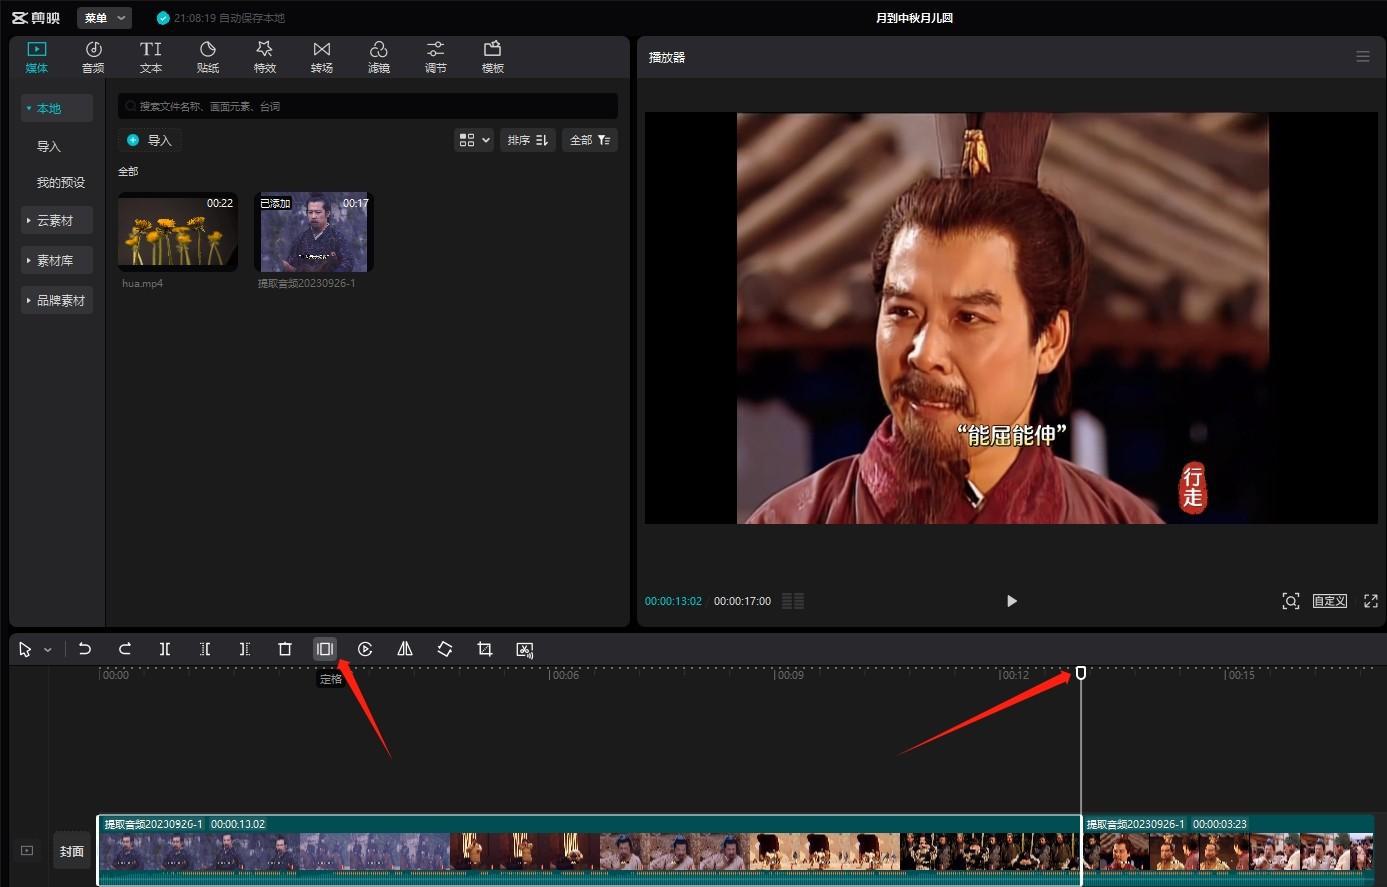Viewport: 1387px width, 887px height.
Task: Select the 提取音频20230926-1 media thumbnail
Action: [314, 232]
